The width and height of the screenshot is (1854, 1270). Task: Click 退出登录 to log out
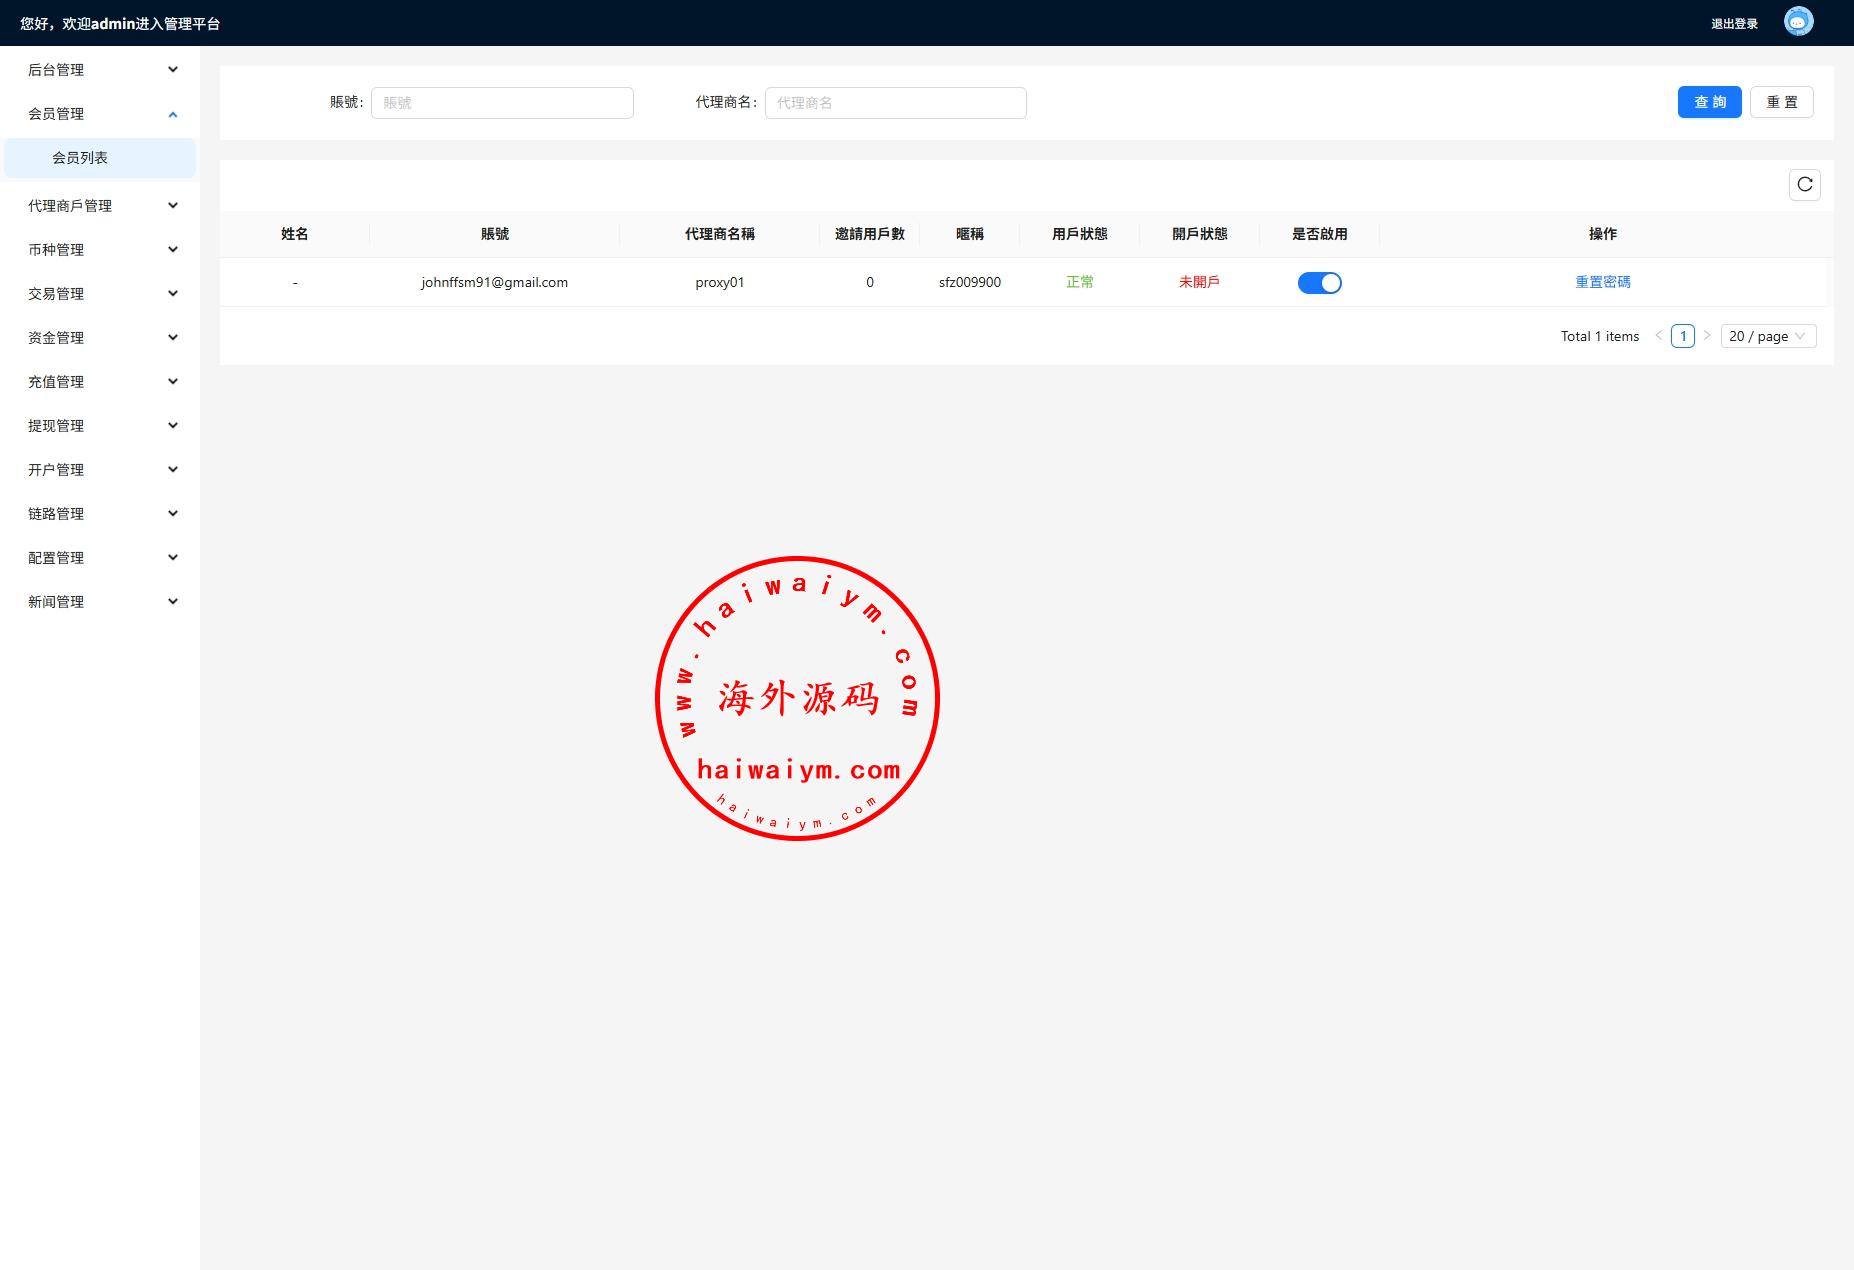coord(1733,24)
